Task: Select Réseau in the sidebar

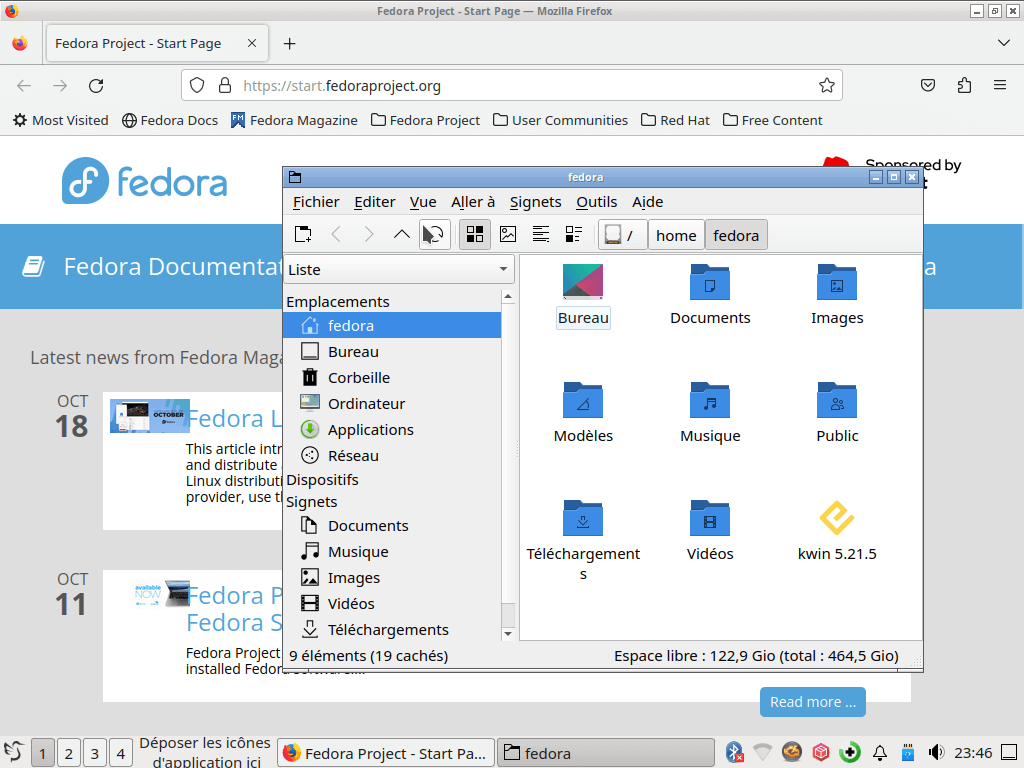Action: click(x=392, y=456)
